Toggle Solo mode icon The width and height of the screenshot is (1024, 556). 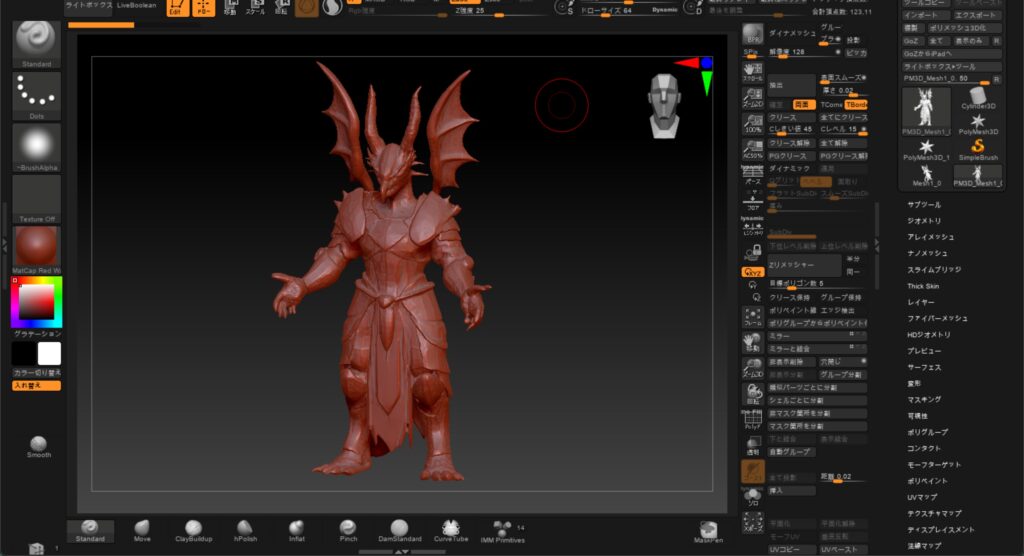pos(752,497)
